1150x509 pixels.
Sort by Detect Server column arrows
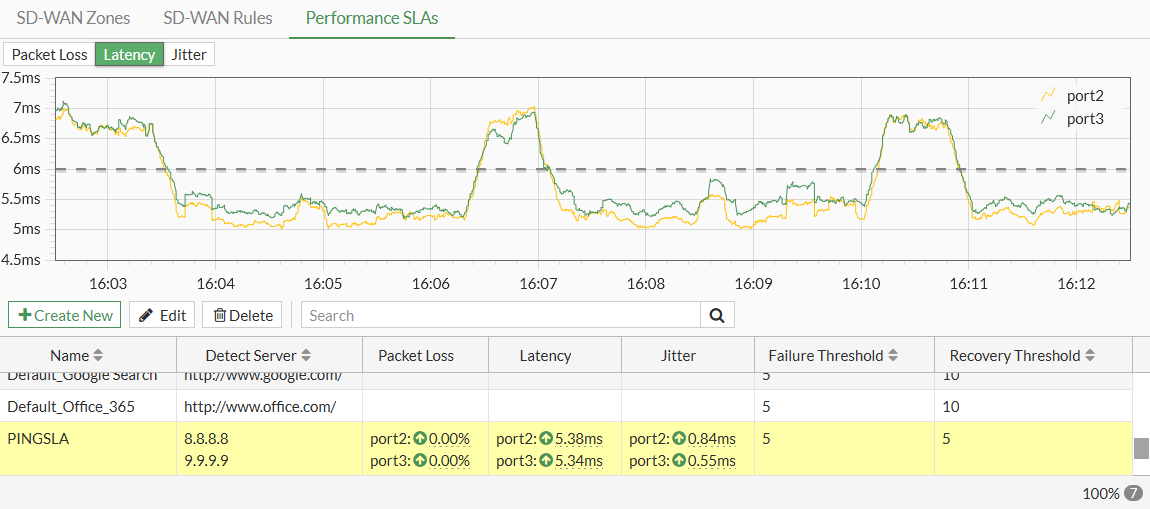tap(306, 356)
